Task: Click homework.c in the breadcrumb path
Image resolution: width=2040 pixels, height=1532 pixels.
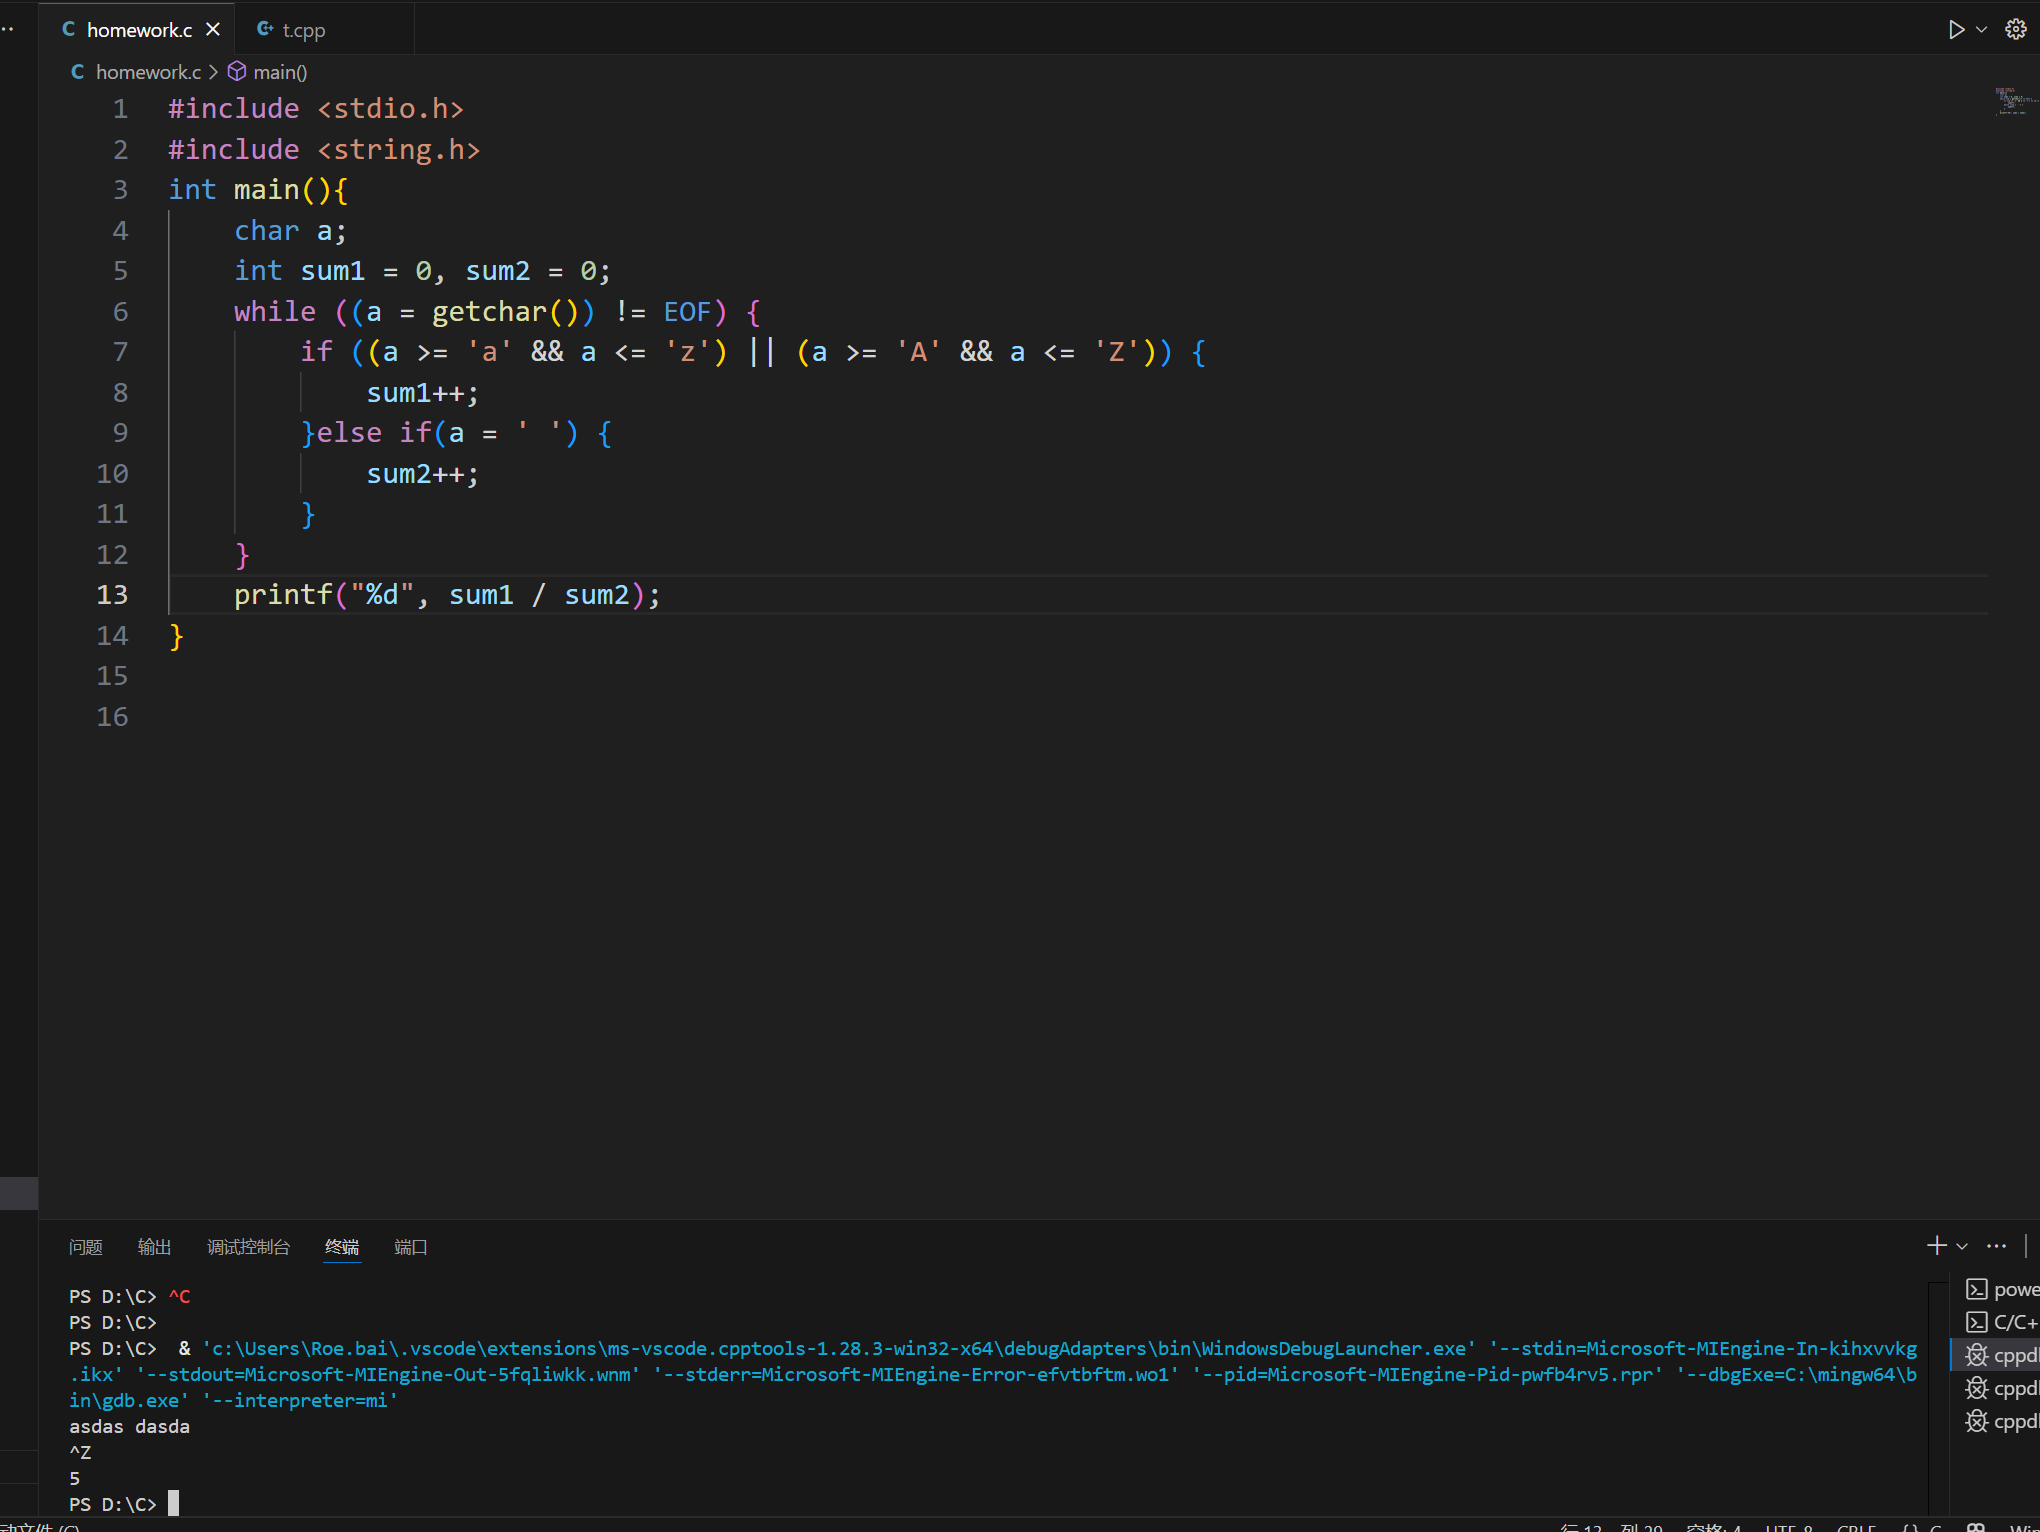Action: coord(147,72)
